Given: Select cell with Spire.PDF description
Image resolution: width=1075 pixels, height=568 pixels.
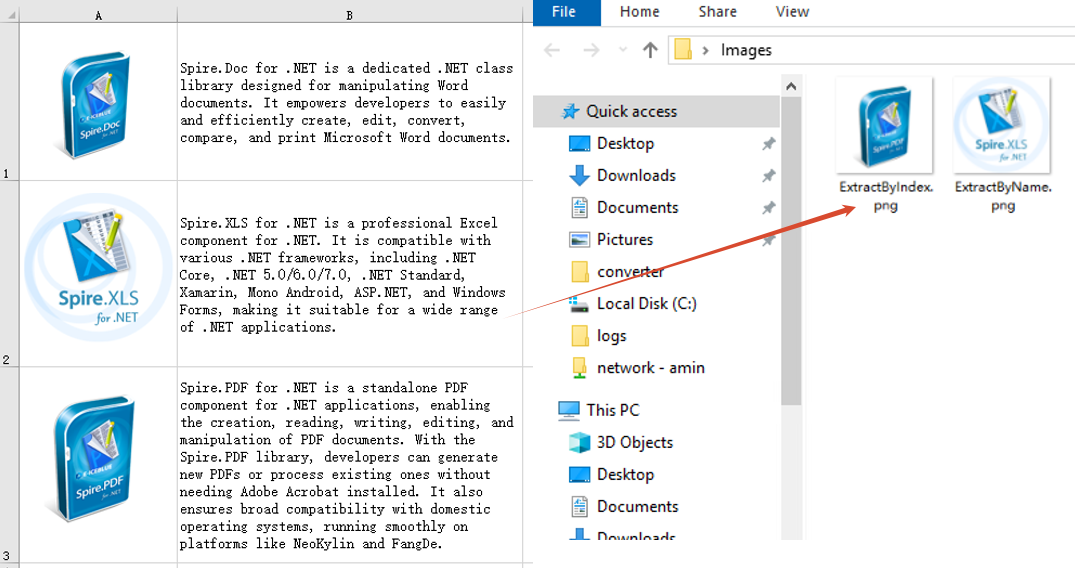Looking at the screenshot, I should (350, 465).
